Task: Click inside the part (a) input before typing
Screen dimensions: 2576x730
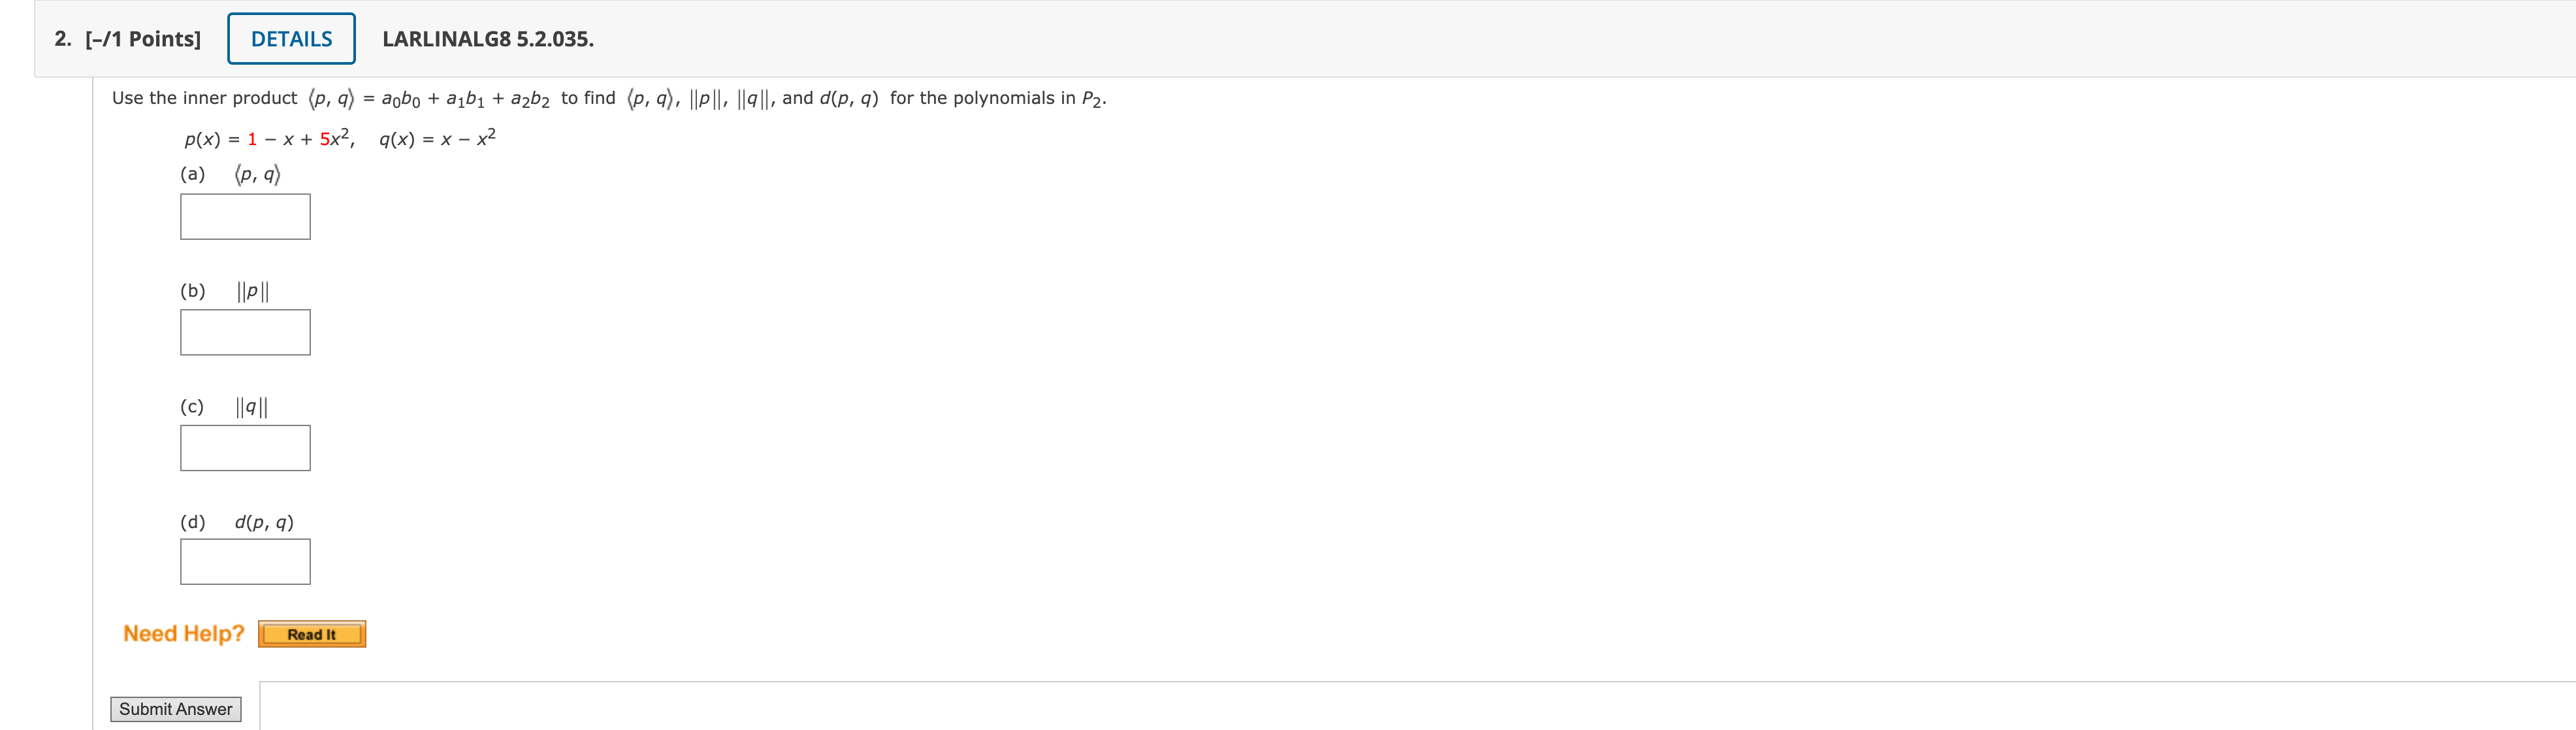Action: (x=244, y=216)
